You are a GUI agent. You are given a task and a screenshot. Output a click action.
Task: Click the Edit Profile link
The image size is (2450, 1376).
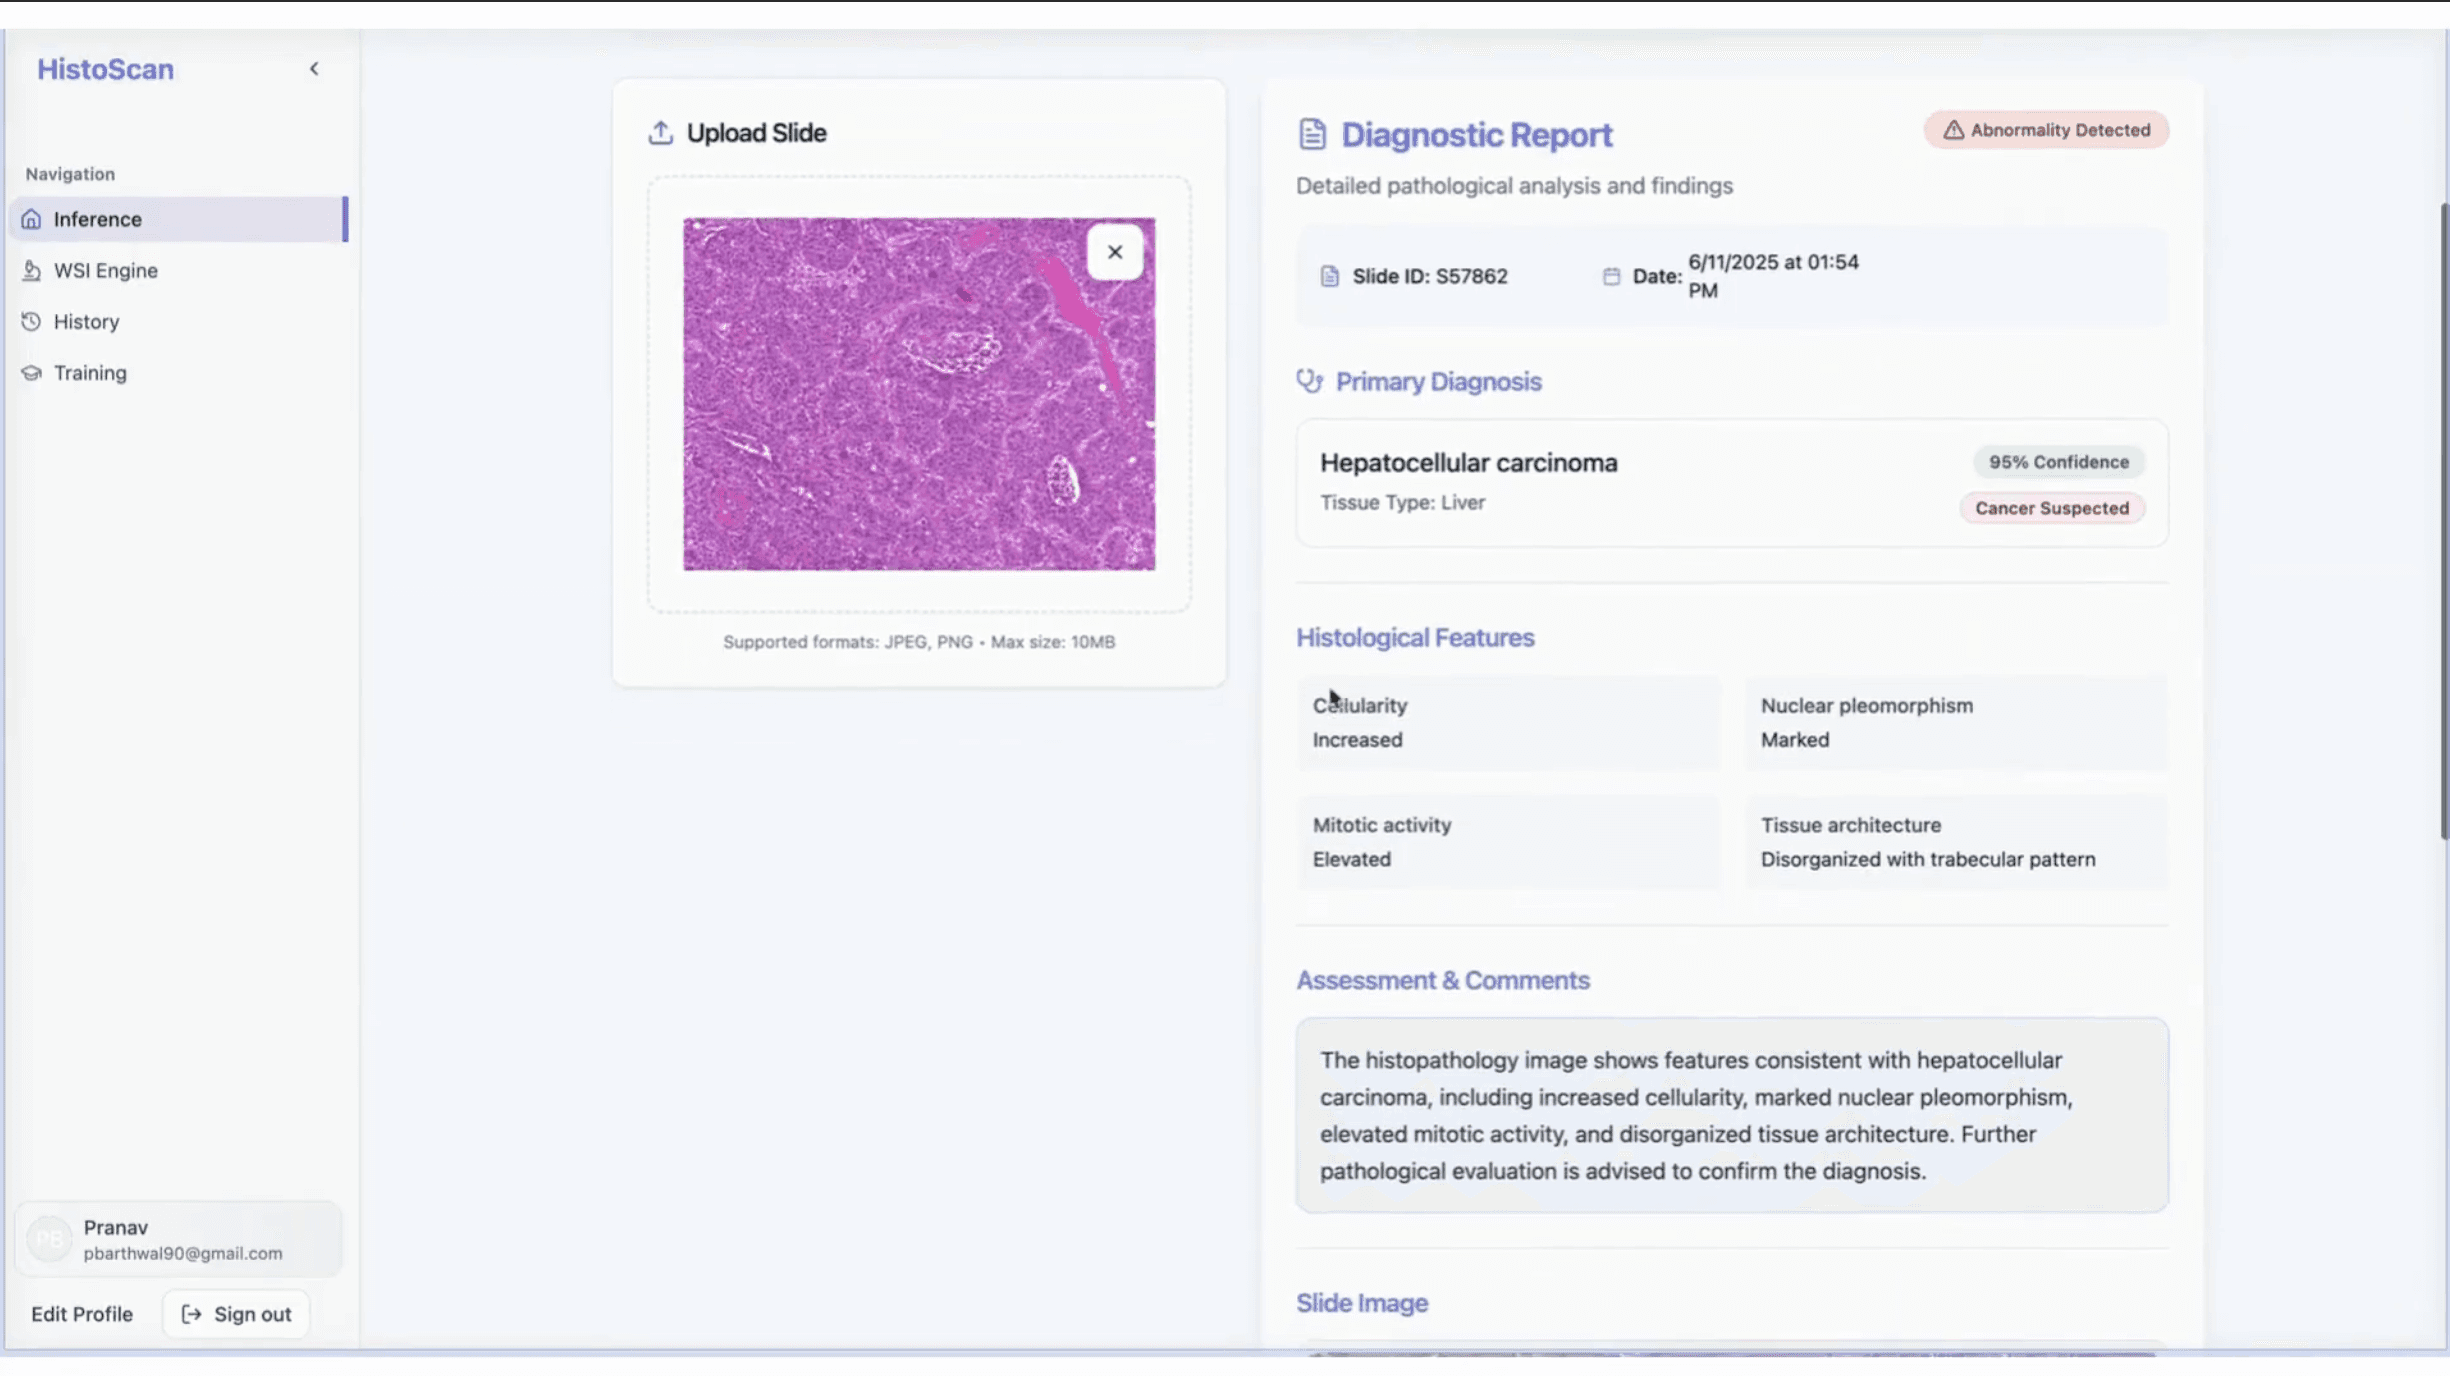point(82,1314)
